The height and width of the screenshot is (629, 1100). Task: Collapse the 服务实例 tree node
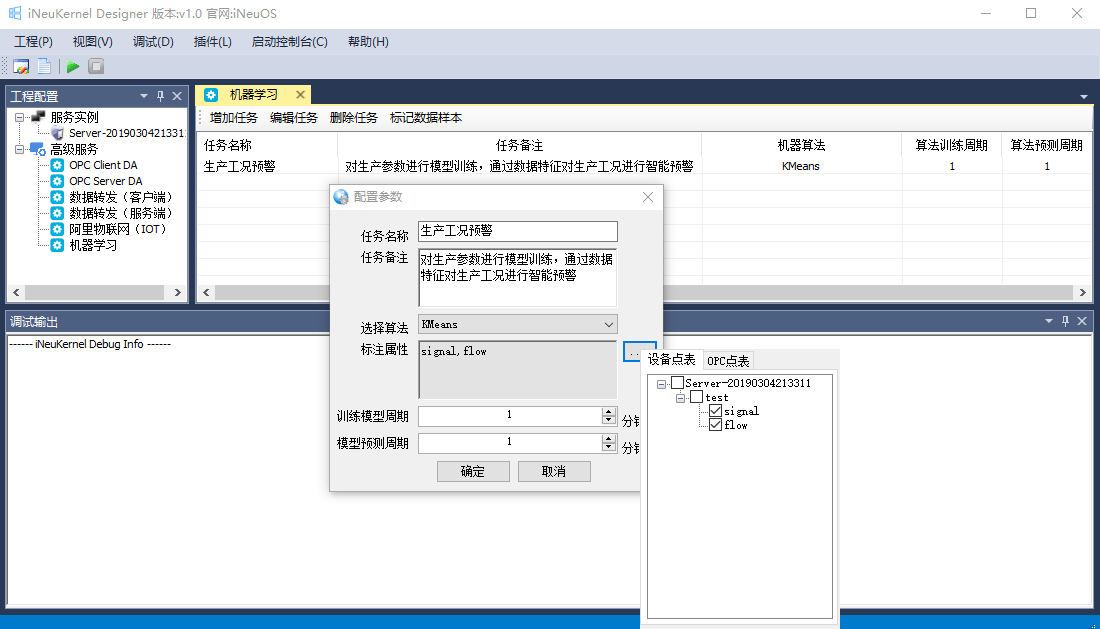[20, 117]
